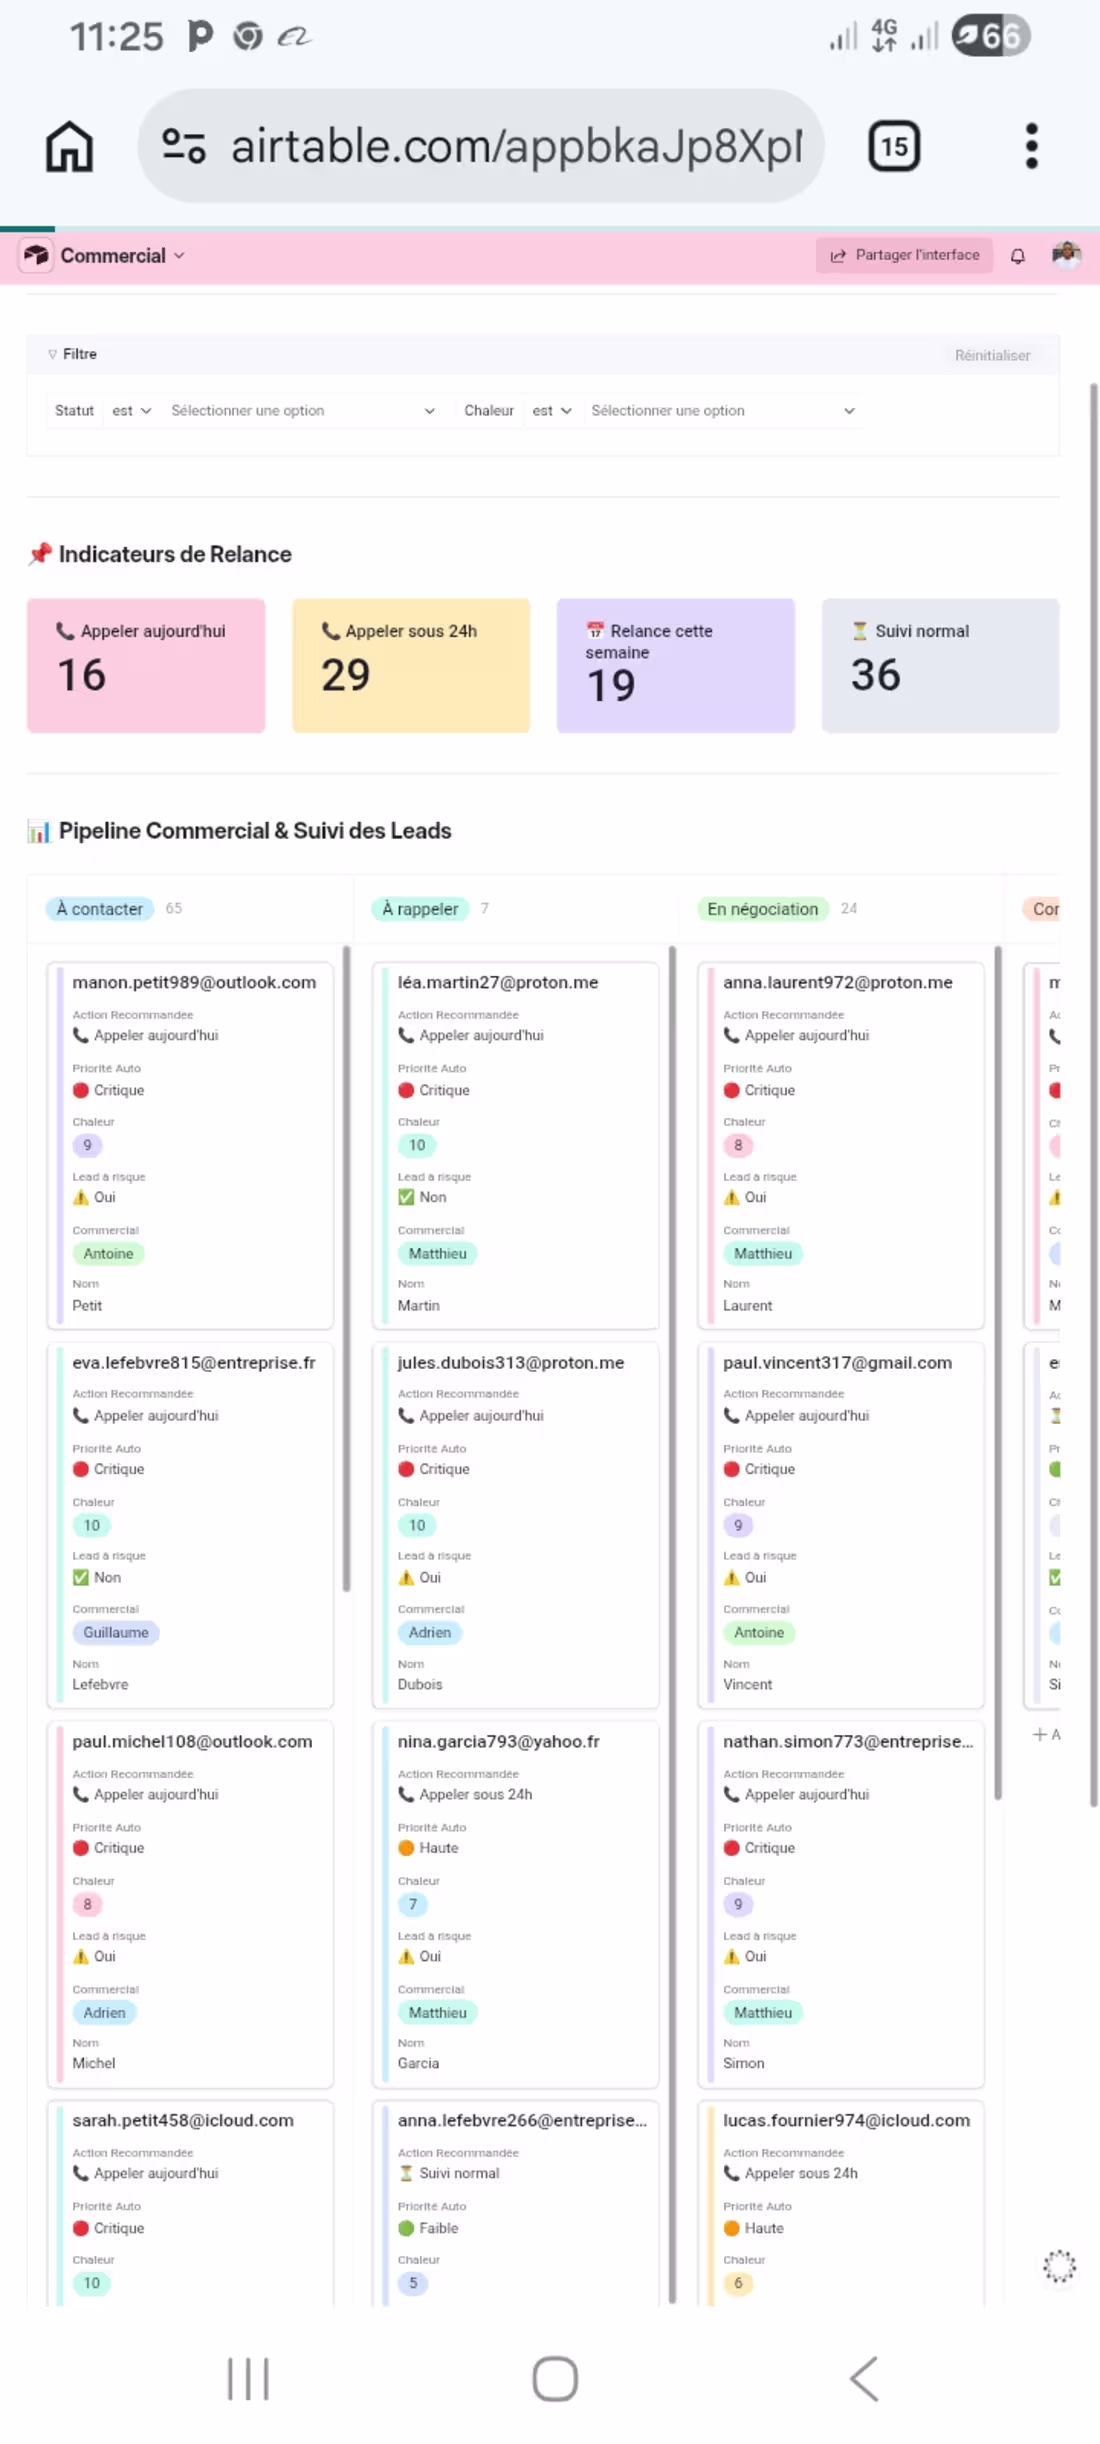Image resolution: width=1100 pixels, height=2444 pixels.
Task: Click orange Haute dot on lucas.fournier974 card
Action: coord(731,2228)
